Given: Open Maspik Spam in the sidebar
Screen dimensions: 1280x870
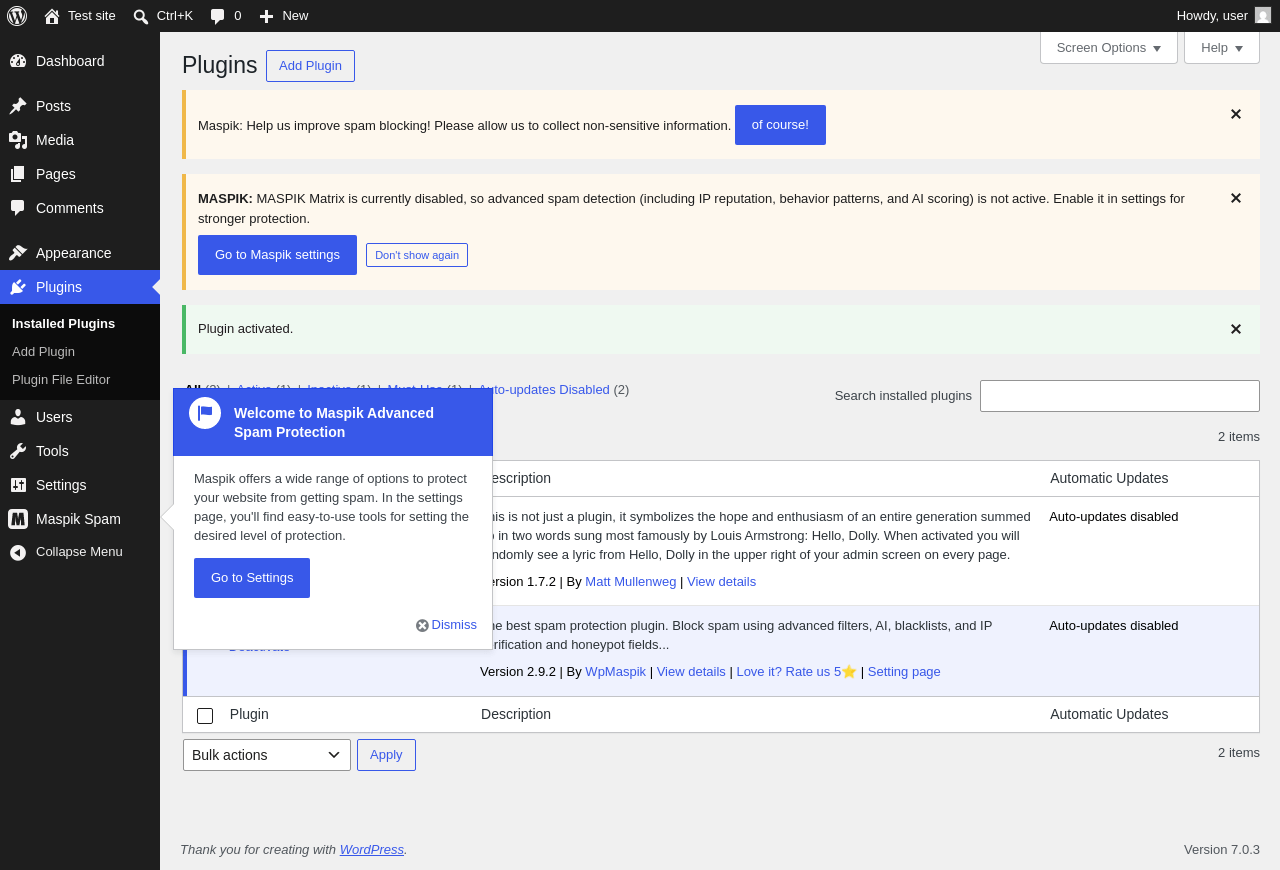Looking at the screenshot, I should click(80, 519).
